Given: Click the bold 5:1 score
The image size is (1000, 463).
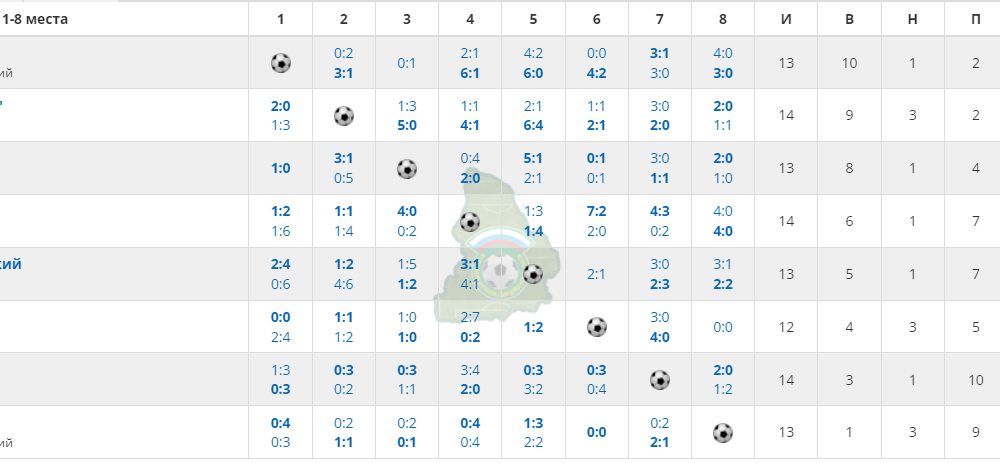Looking at the screenshot, I should pyautogui.click(x=533, y=158).
